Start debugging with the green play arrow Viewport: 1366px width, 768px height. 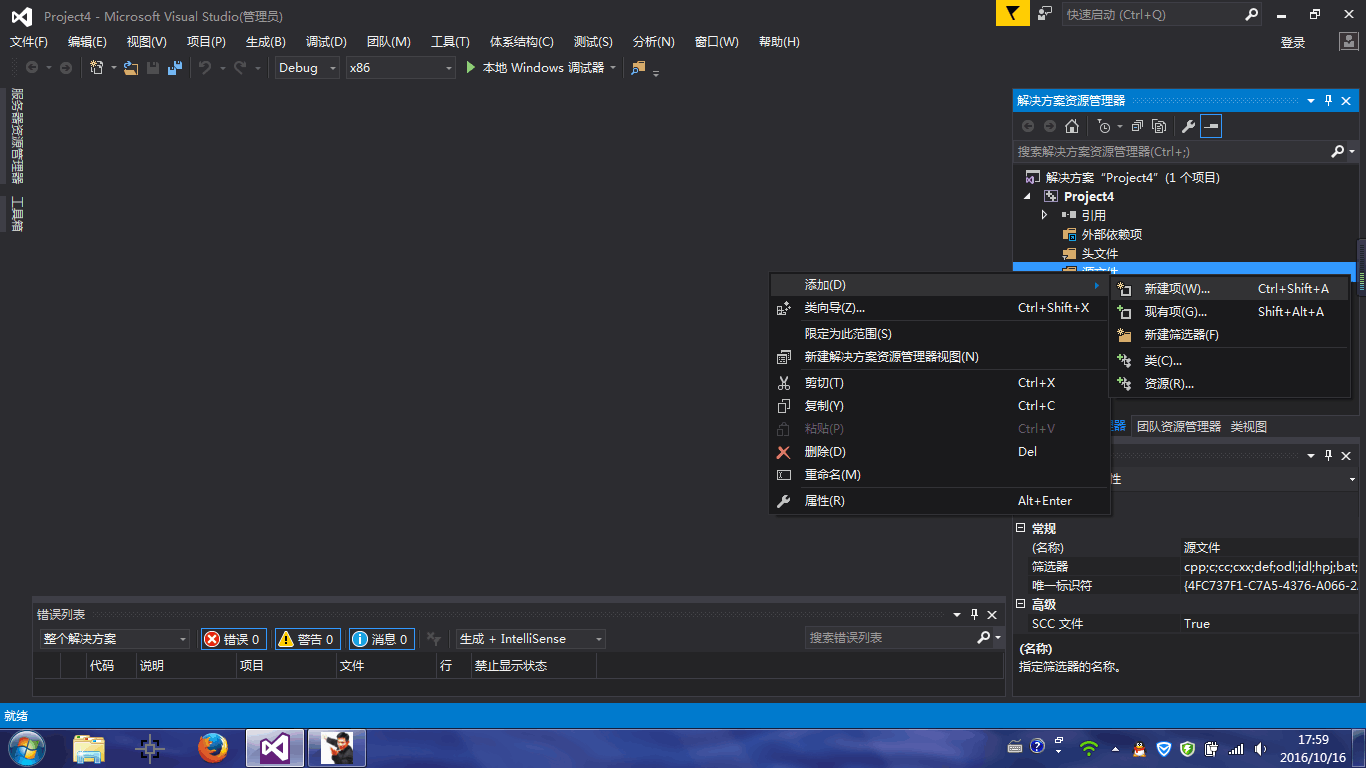[472, 68]
